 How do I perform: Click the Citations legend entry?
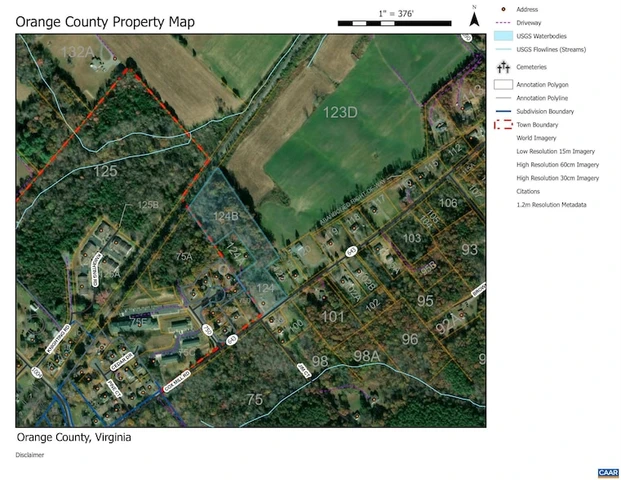pyautogui.click(x=528, y=191)
